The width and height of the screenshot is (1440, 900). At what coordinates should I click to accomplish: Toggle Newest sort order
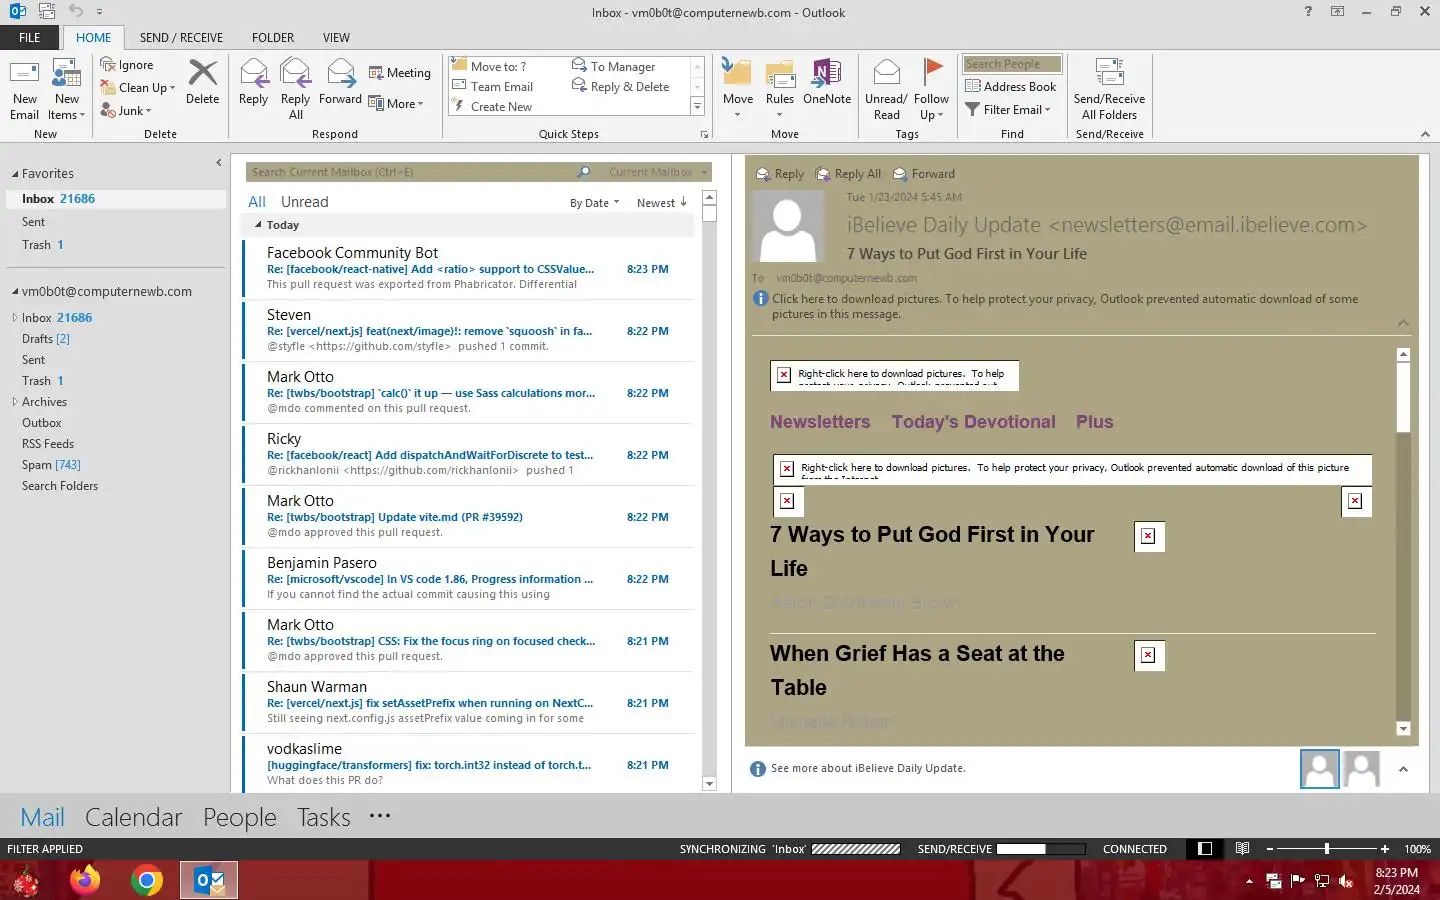(662, 203)
